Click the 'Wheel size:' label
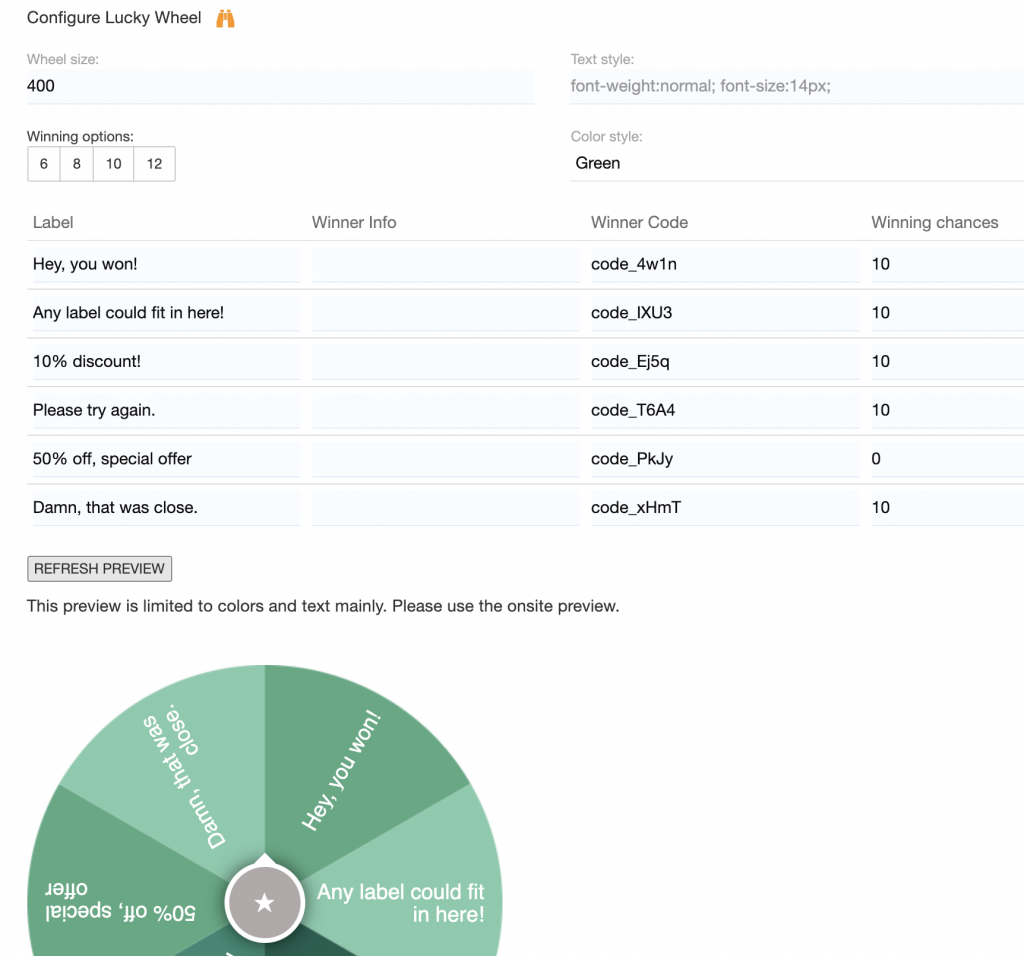The width and height of the screenshot is (1024, 956). click(63, 59)
